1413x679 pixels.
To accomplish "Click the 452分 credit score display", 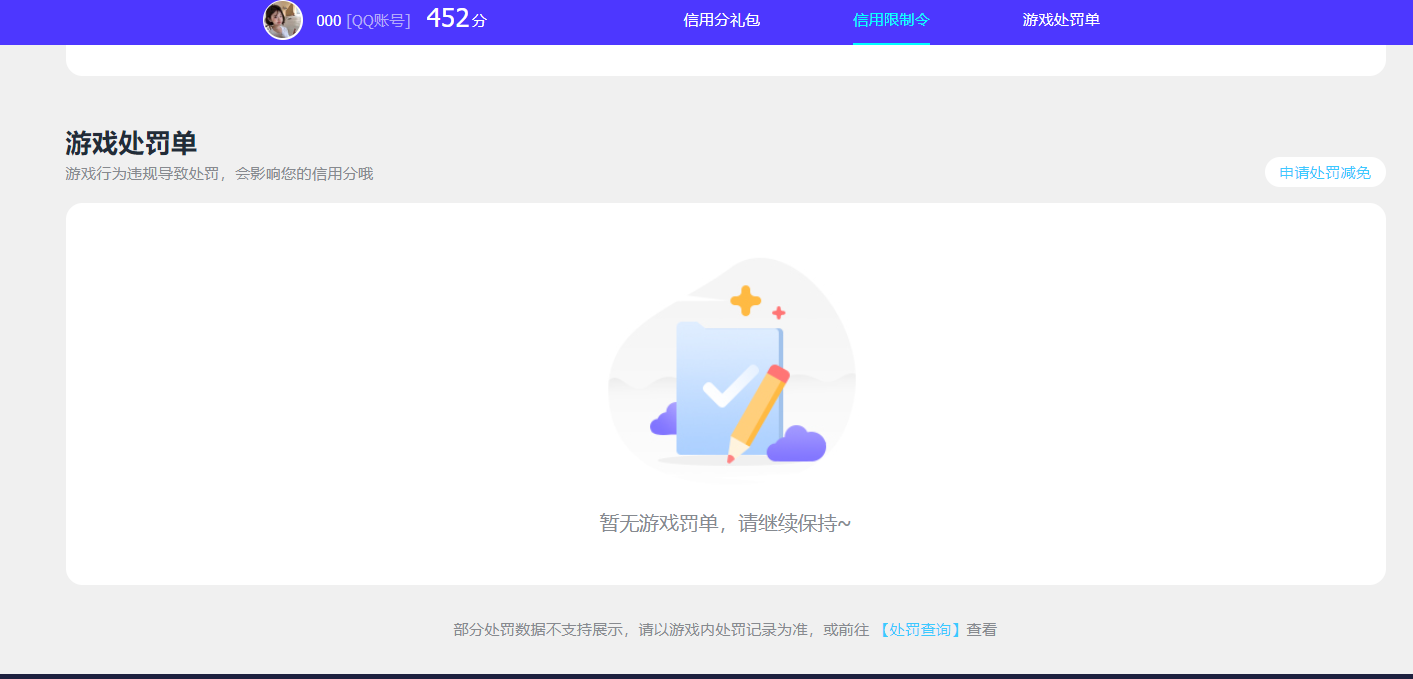I will pos(456,18).
